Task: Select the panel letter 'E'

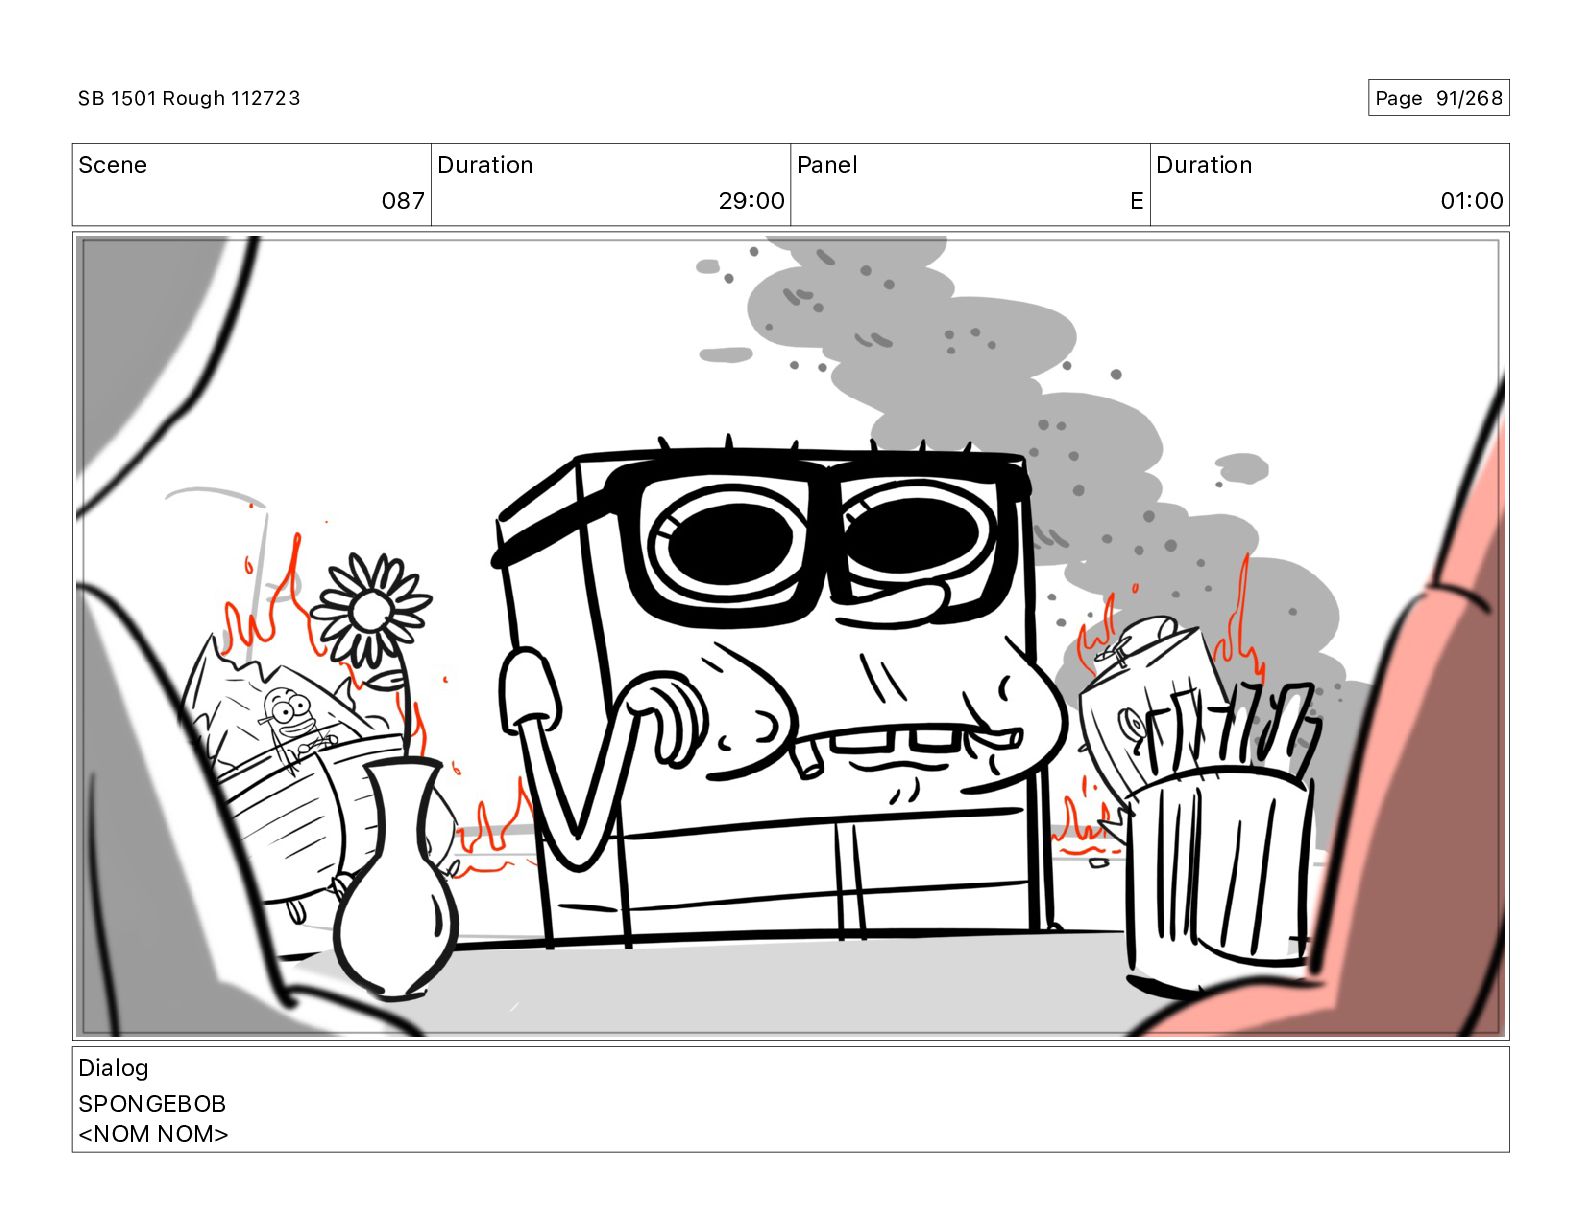Action: tap(1136, 201)
